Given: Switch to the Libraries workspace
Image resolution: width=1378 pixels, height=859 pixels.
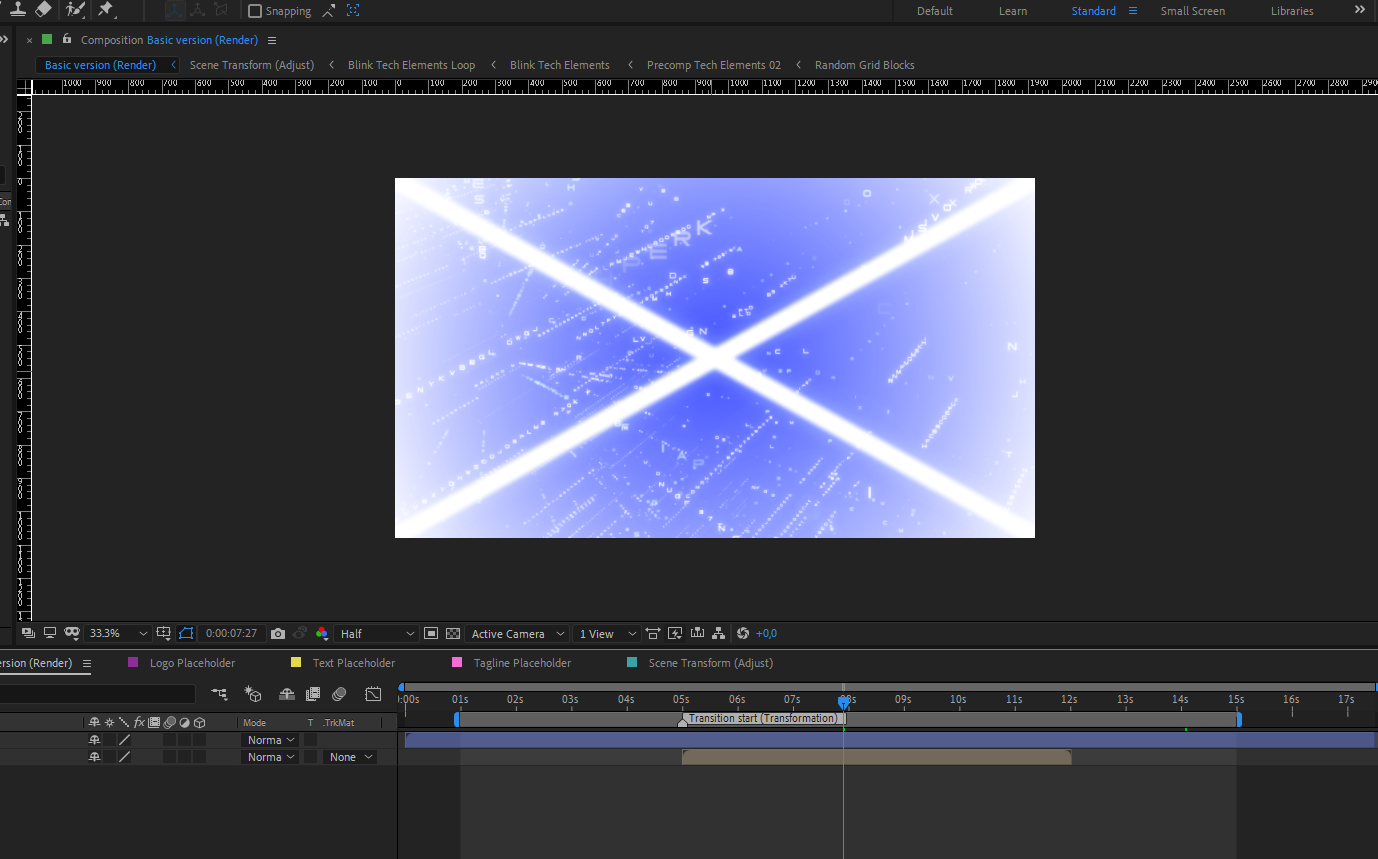Looking at the screenshot, I should click(x=1292, y=11).
